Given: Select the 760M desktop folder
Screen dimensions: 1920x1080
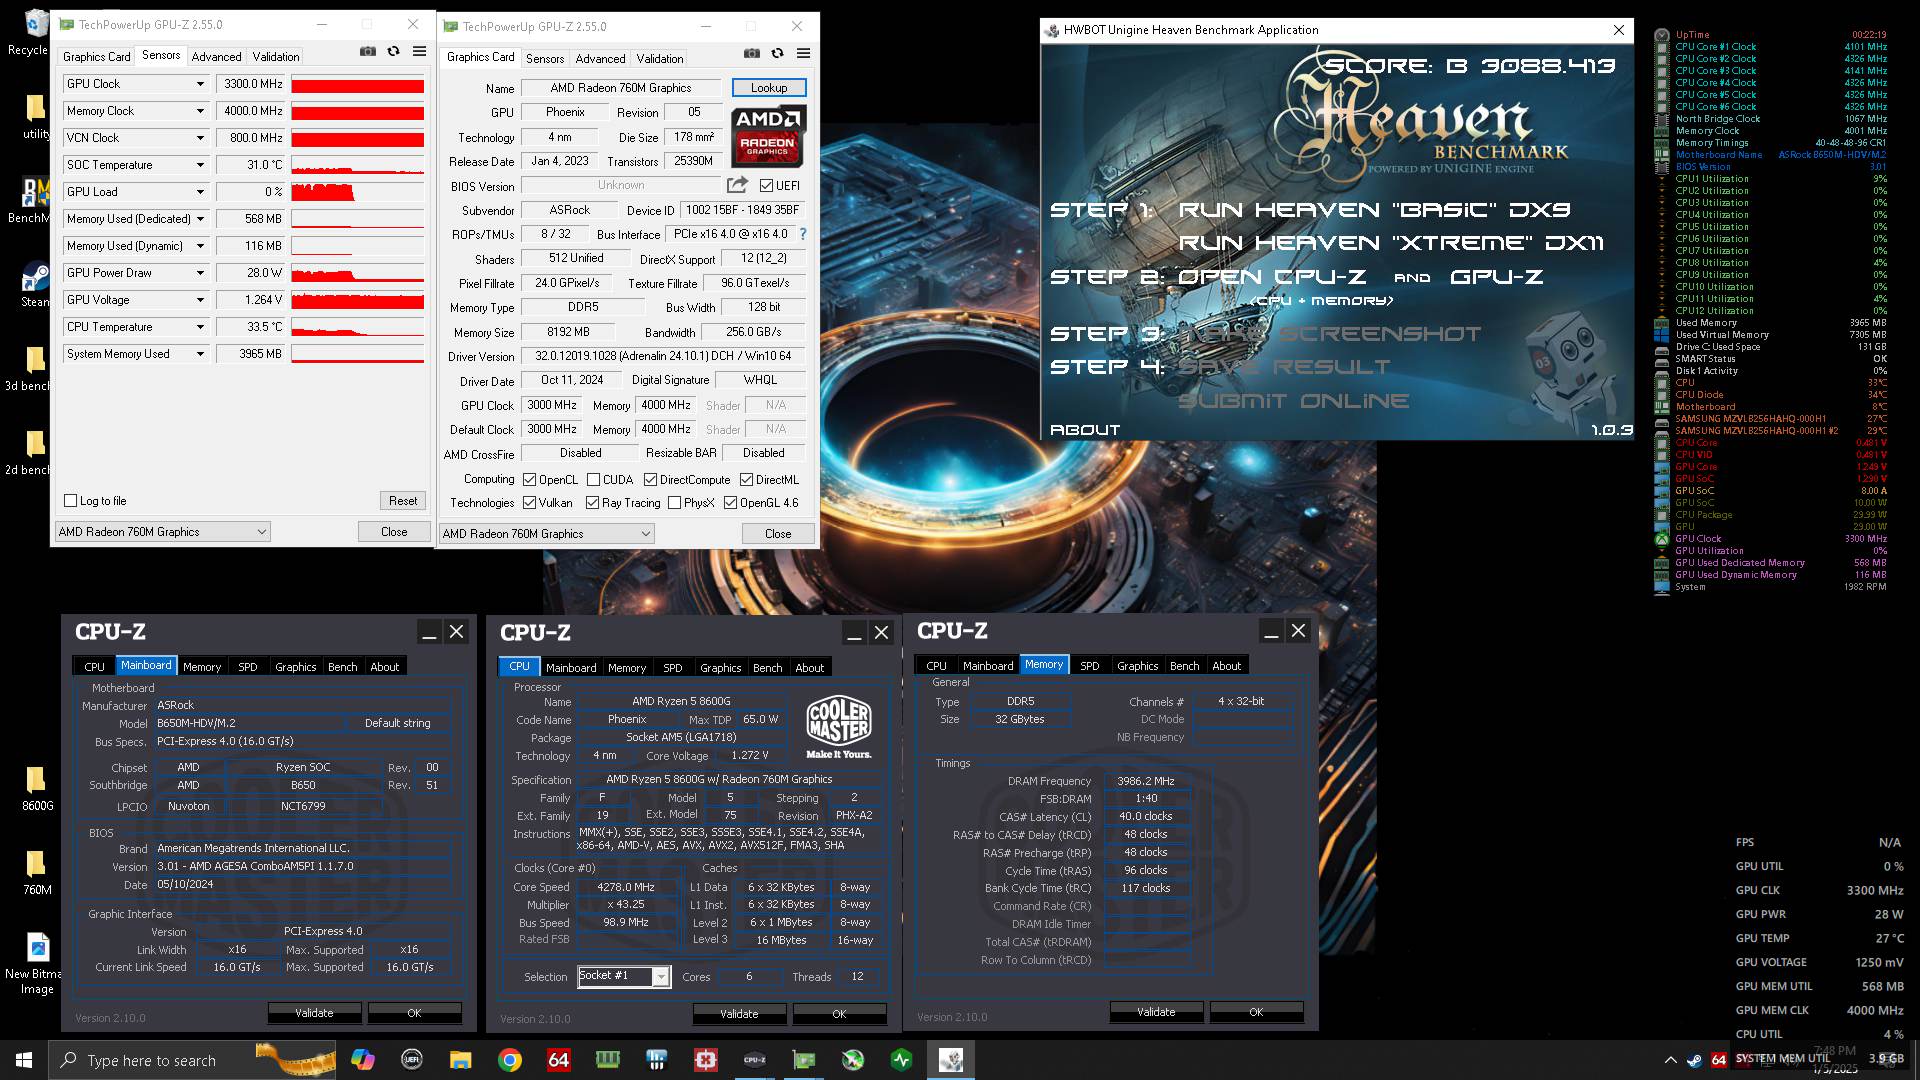Looking at the screenshot, I should pos(36,872).
